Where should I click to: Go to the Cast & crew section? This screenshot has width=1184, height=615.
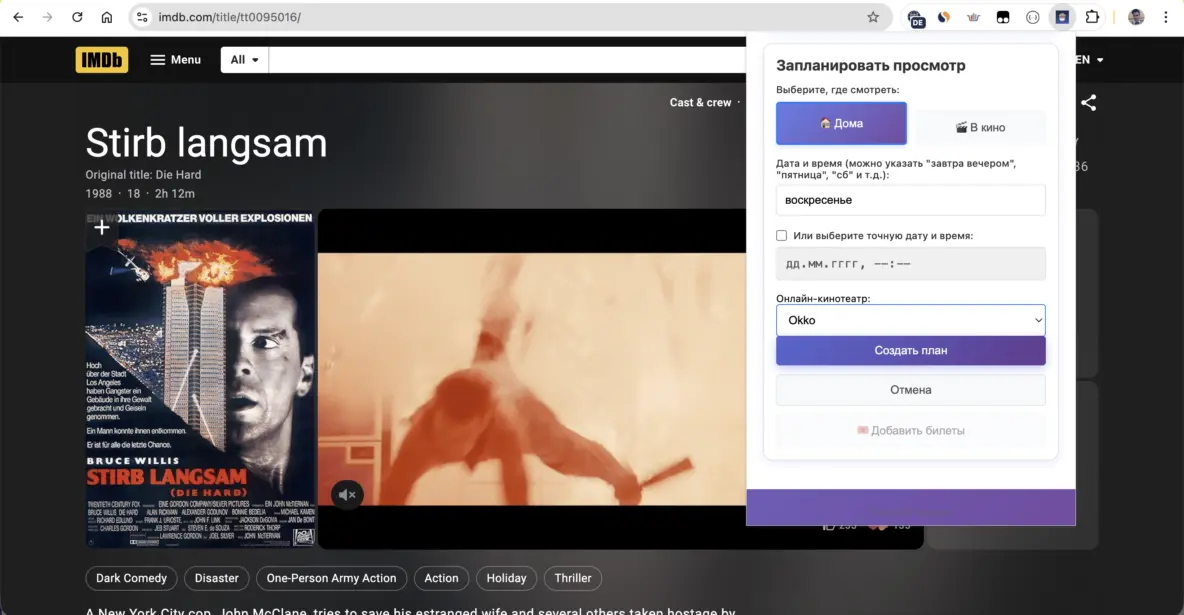pos(700,102)
